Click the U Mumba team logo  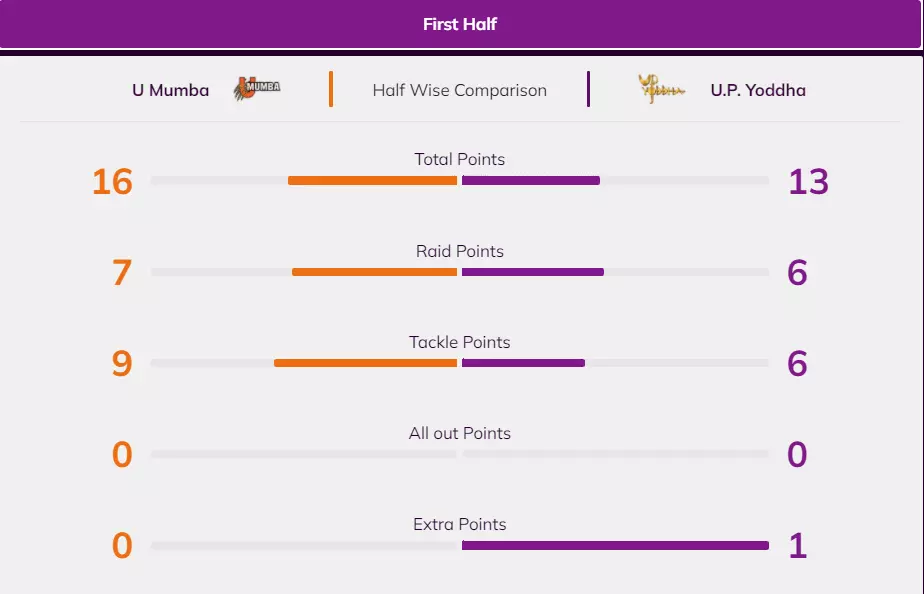point(257,89)
